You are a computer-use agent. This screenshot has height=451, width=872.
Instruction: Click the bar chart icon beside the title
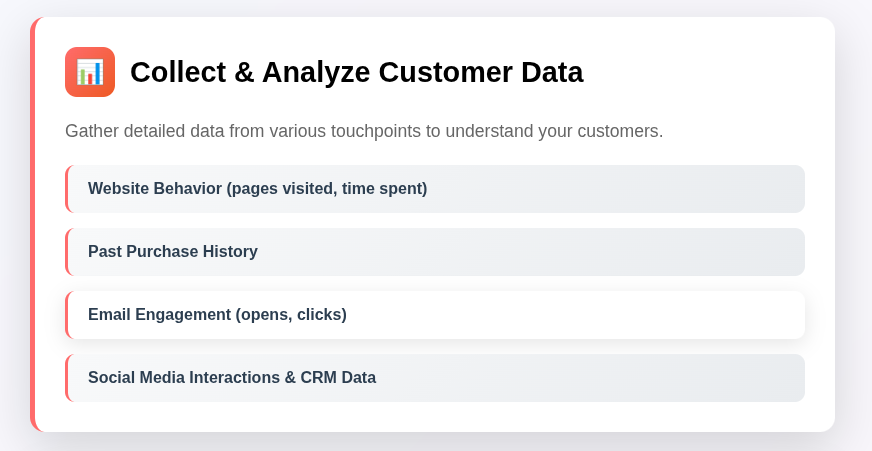pos(90,72)
